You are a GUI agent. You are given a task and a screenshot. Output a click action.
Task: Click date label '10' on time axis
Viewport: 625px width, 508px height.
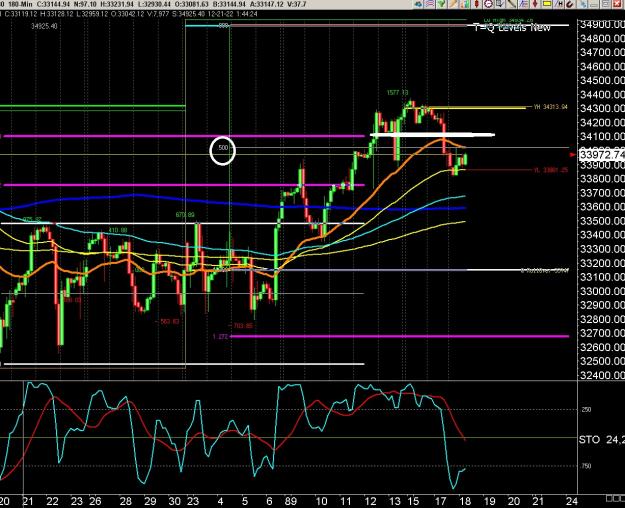(x=321, y=501)
